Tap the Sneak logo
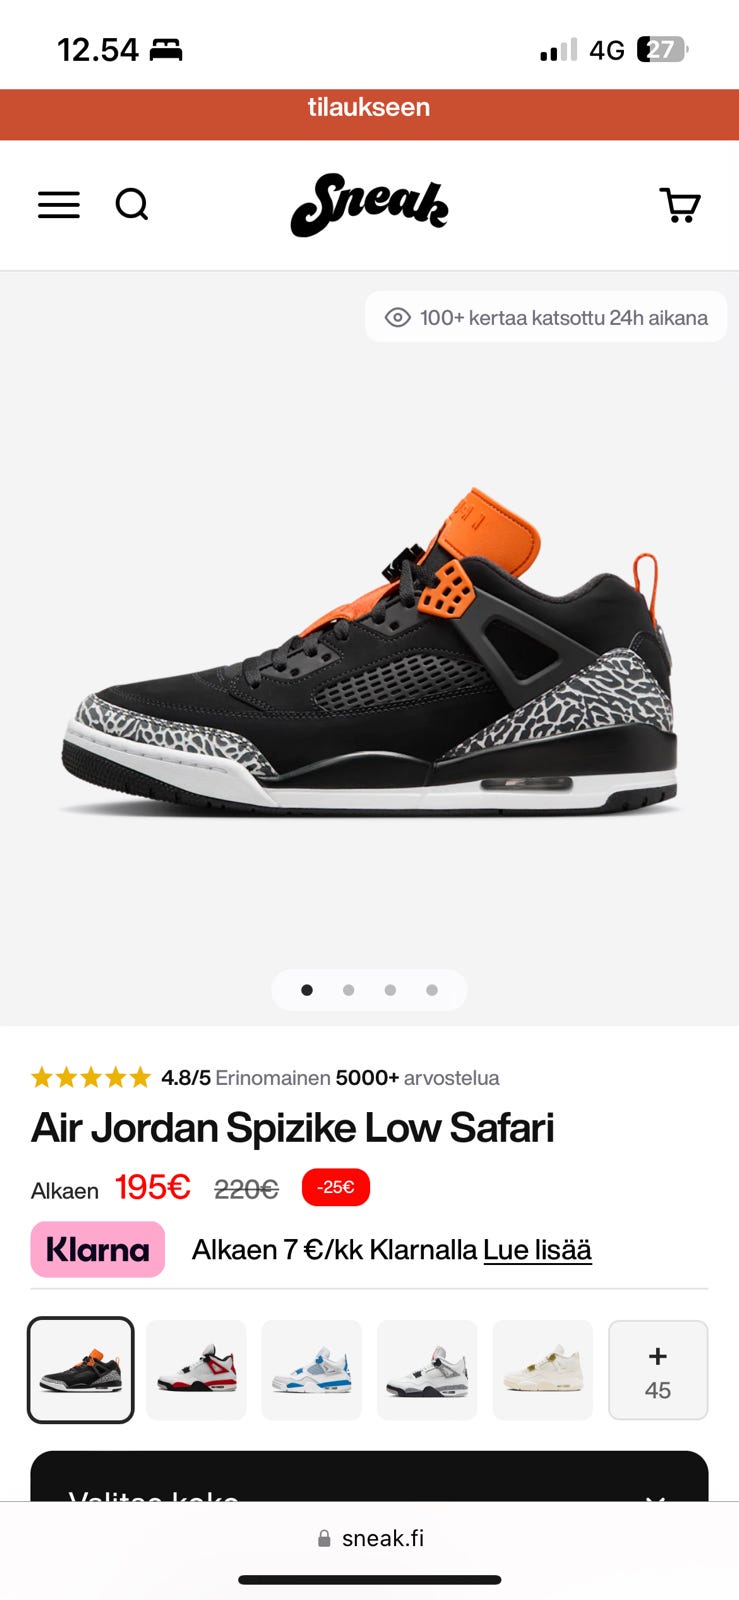739x1600 pixels. pos(369,205)
